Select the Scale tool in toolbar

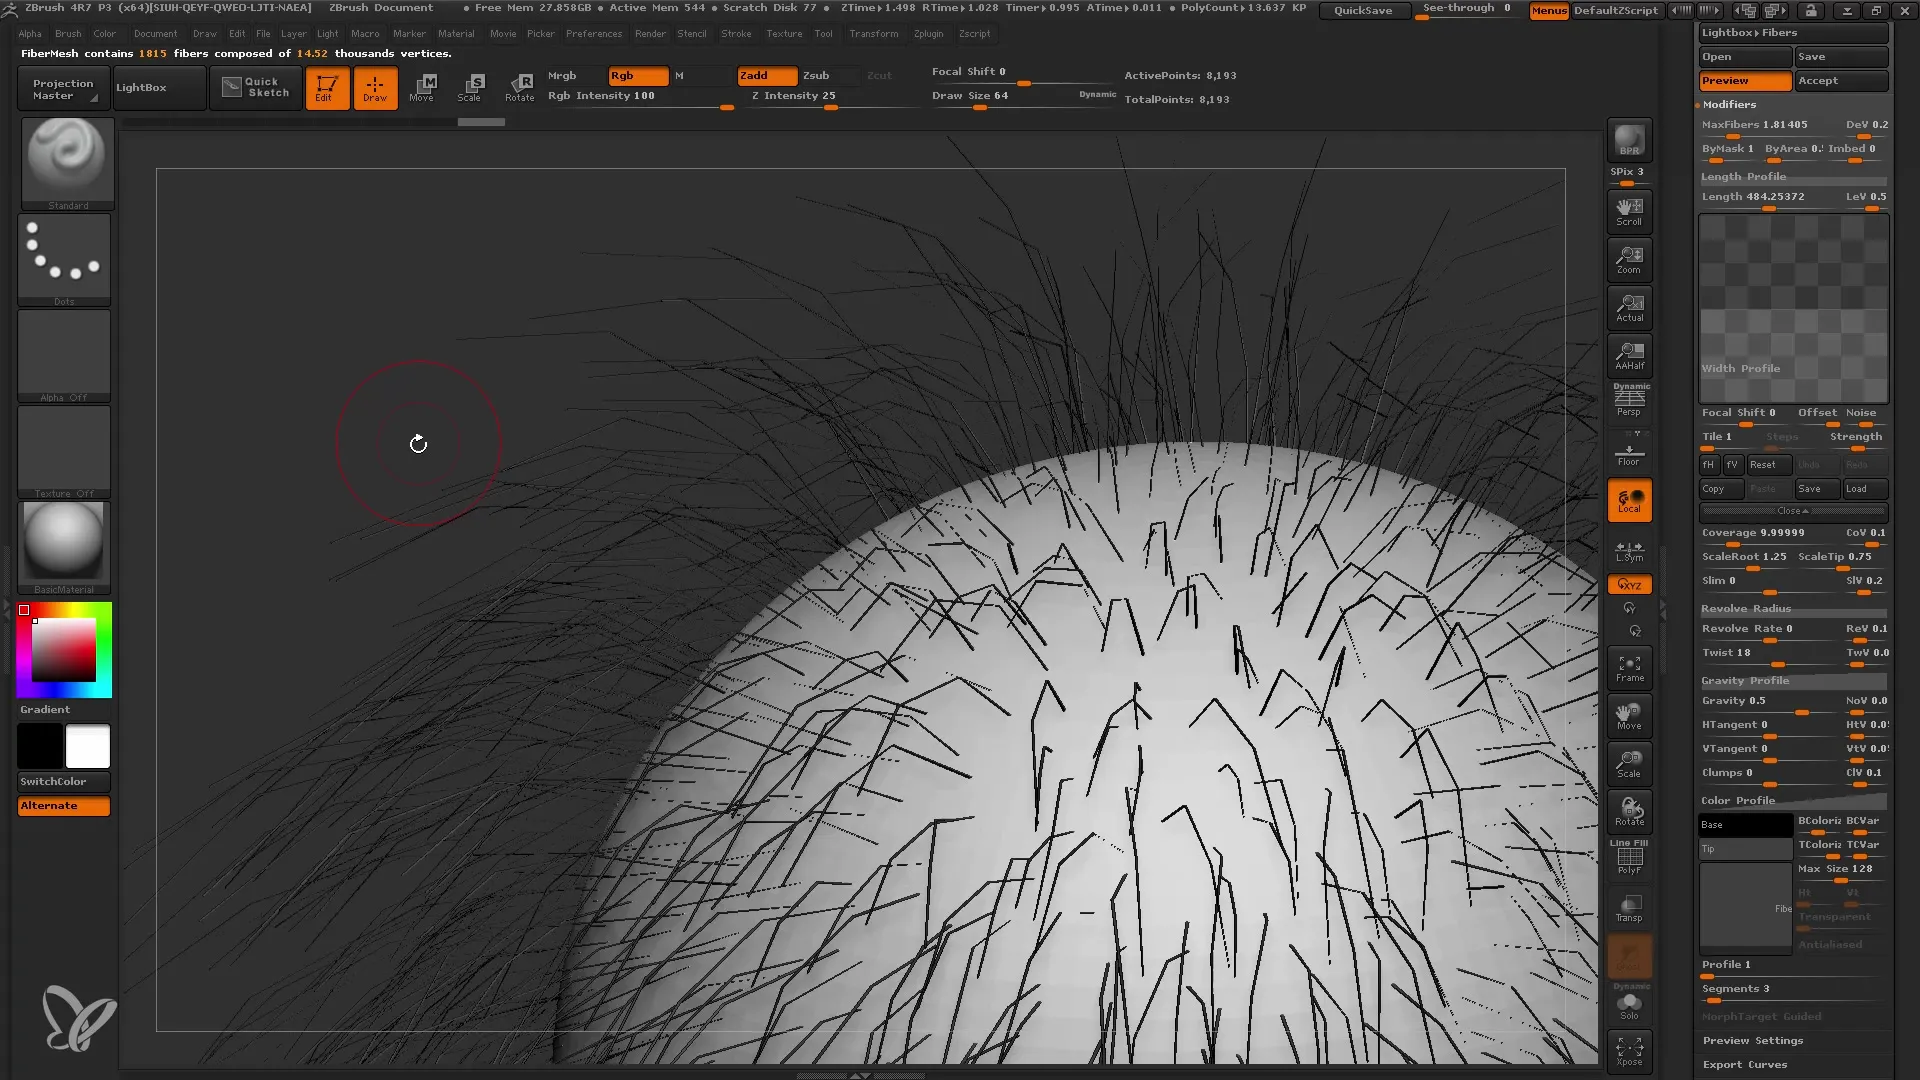471,88
